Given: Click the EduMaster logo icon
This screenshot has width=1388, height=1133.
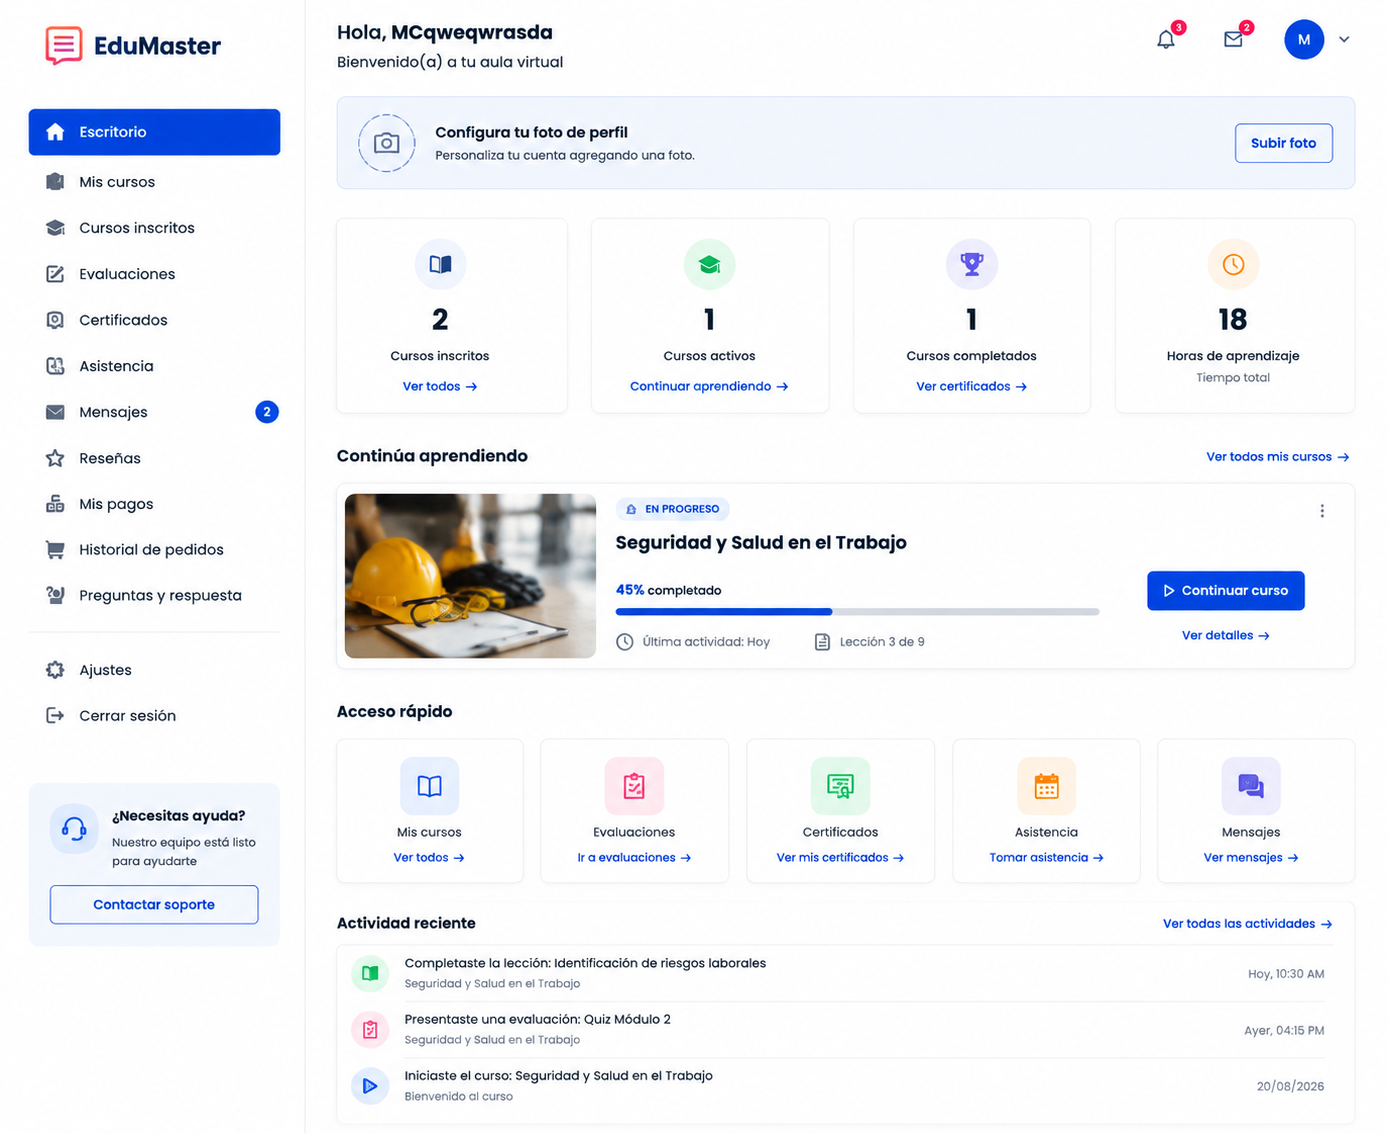Looking at the screenshot, I should (x=64, y=45).
